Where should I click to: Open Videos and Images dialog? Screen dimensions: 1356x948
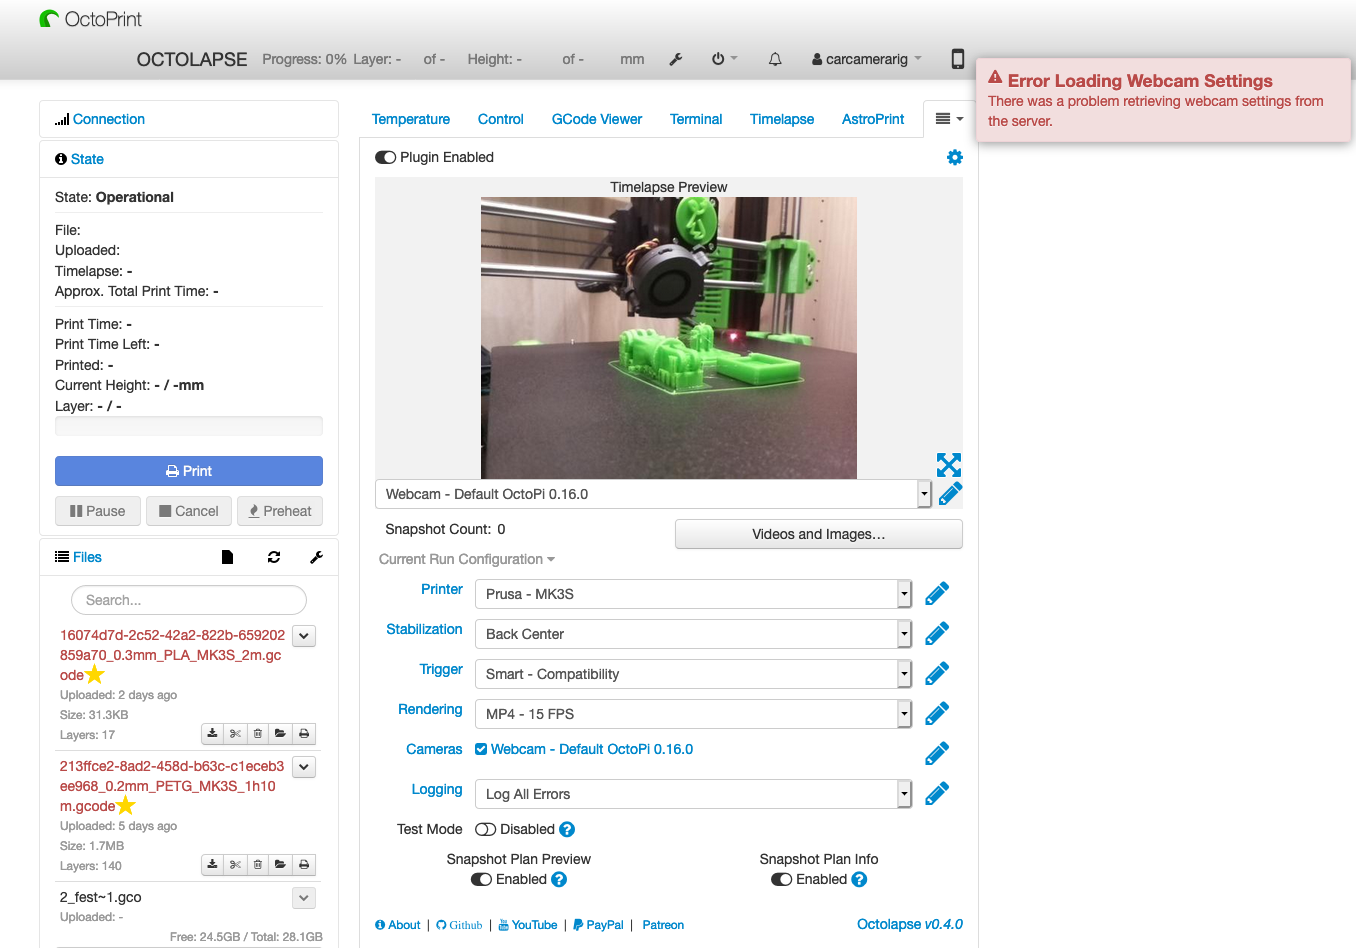(x=819, y=534)
